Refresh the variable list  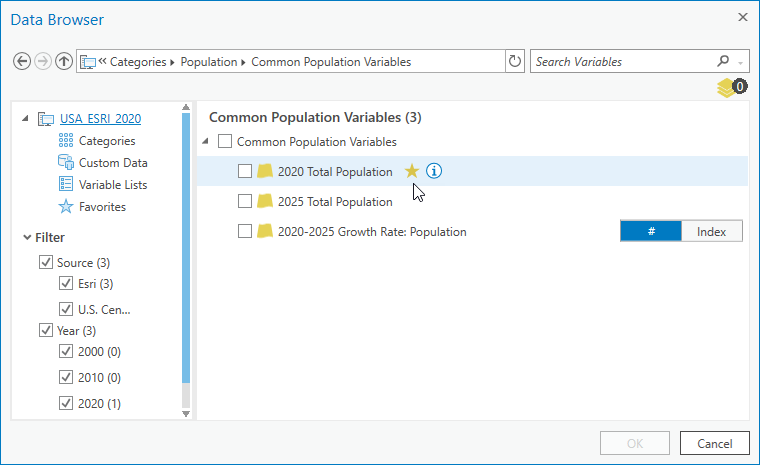[515, 62]
